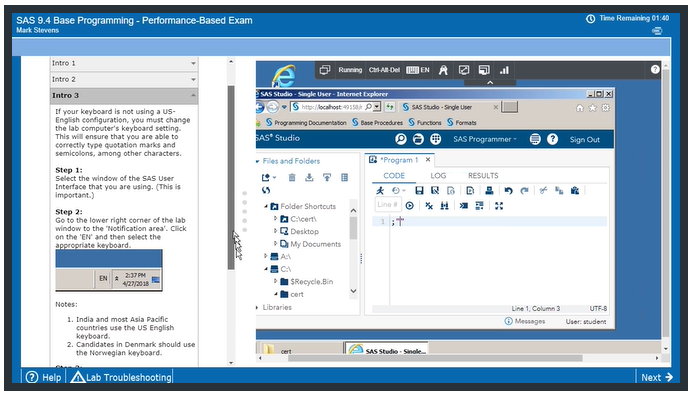The width and height of the screenshot is (693, 395).
Task: Run the SAS program with running-man icon
Action: (380, 190)
